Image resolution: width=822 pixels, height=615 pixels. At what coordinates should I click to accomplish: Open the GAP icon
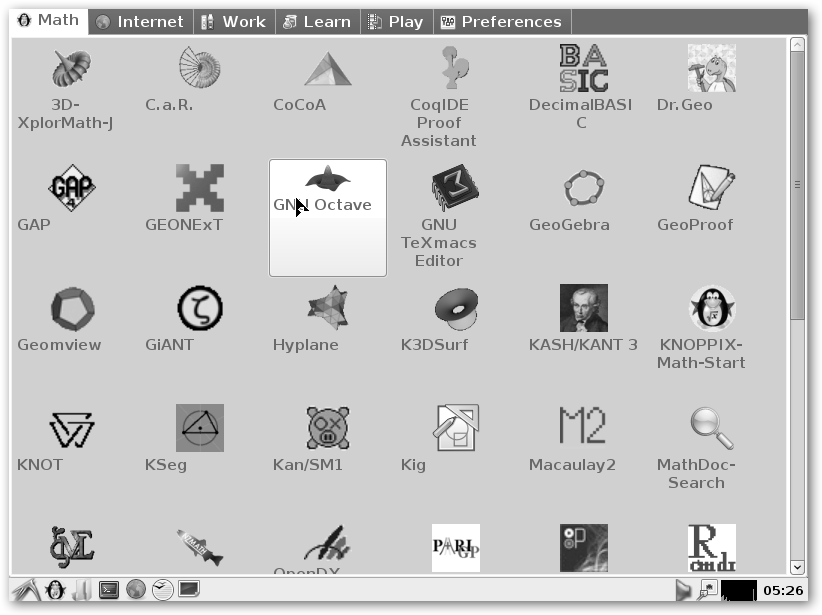(x=72, y=188)
